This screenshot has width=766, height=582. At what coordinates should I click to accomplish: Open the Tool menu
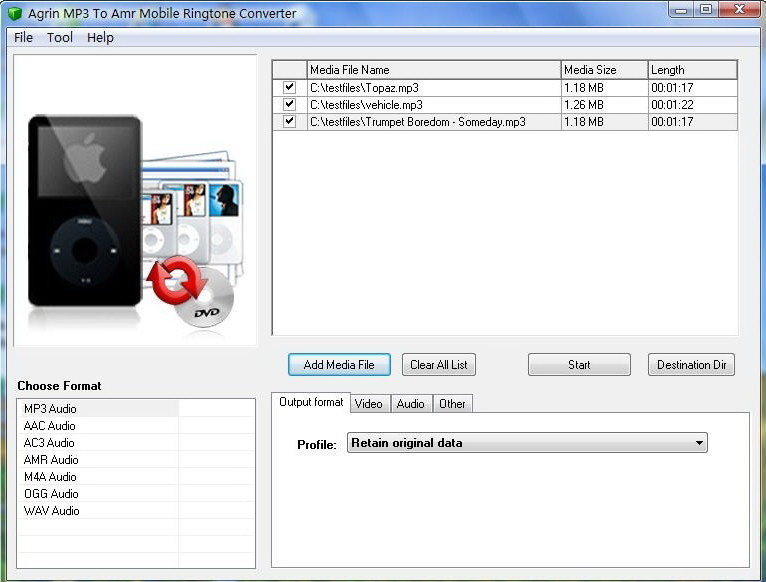(x=60, y=38)
